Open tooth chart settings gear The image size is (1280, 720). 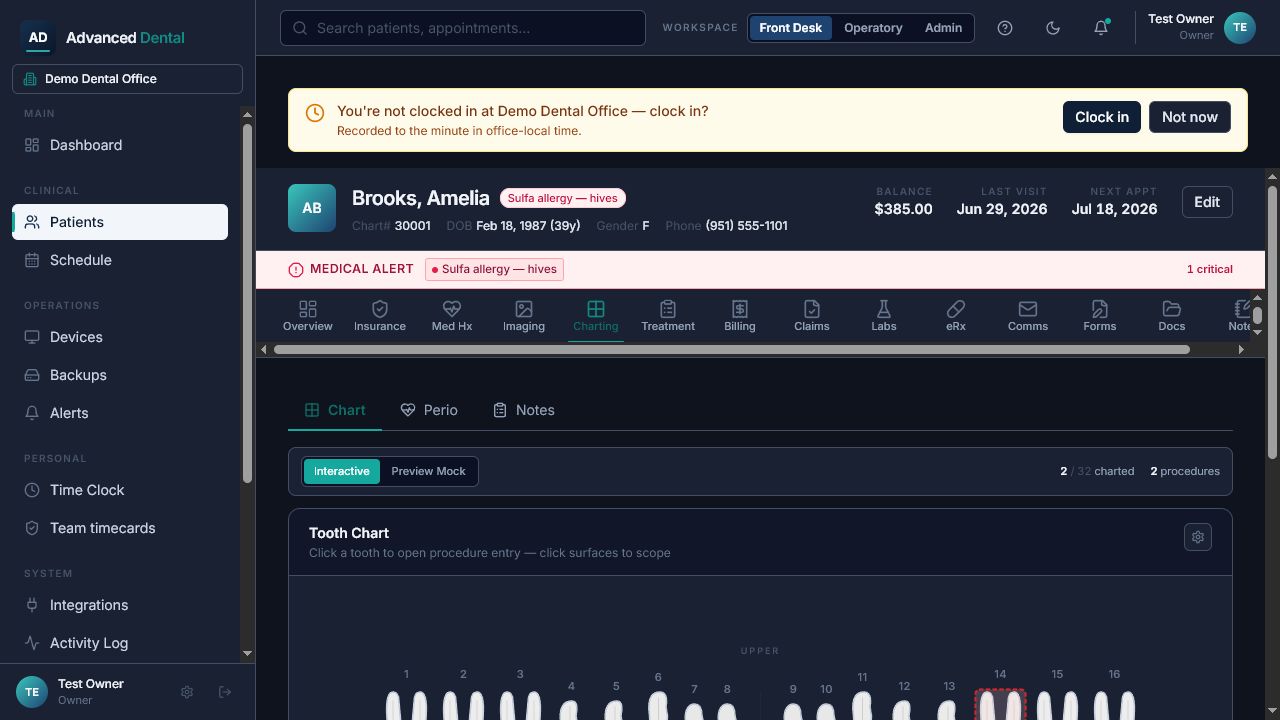[1198, 537]
